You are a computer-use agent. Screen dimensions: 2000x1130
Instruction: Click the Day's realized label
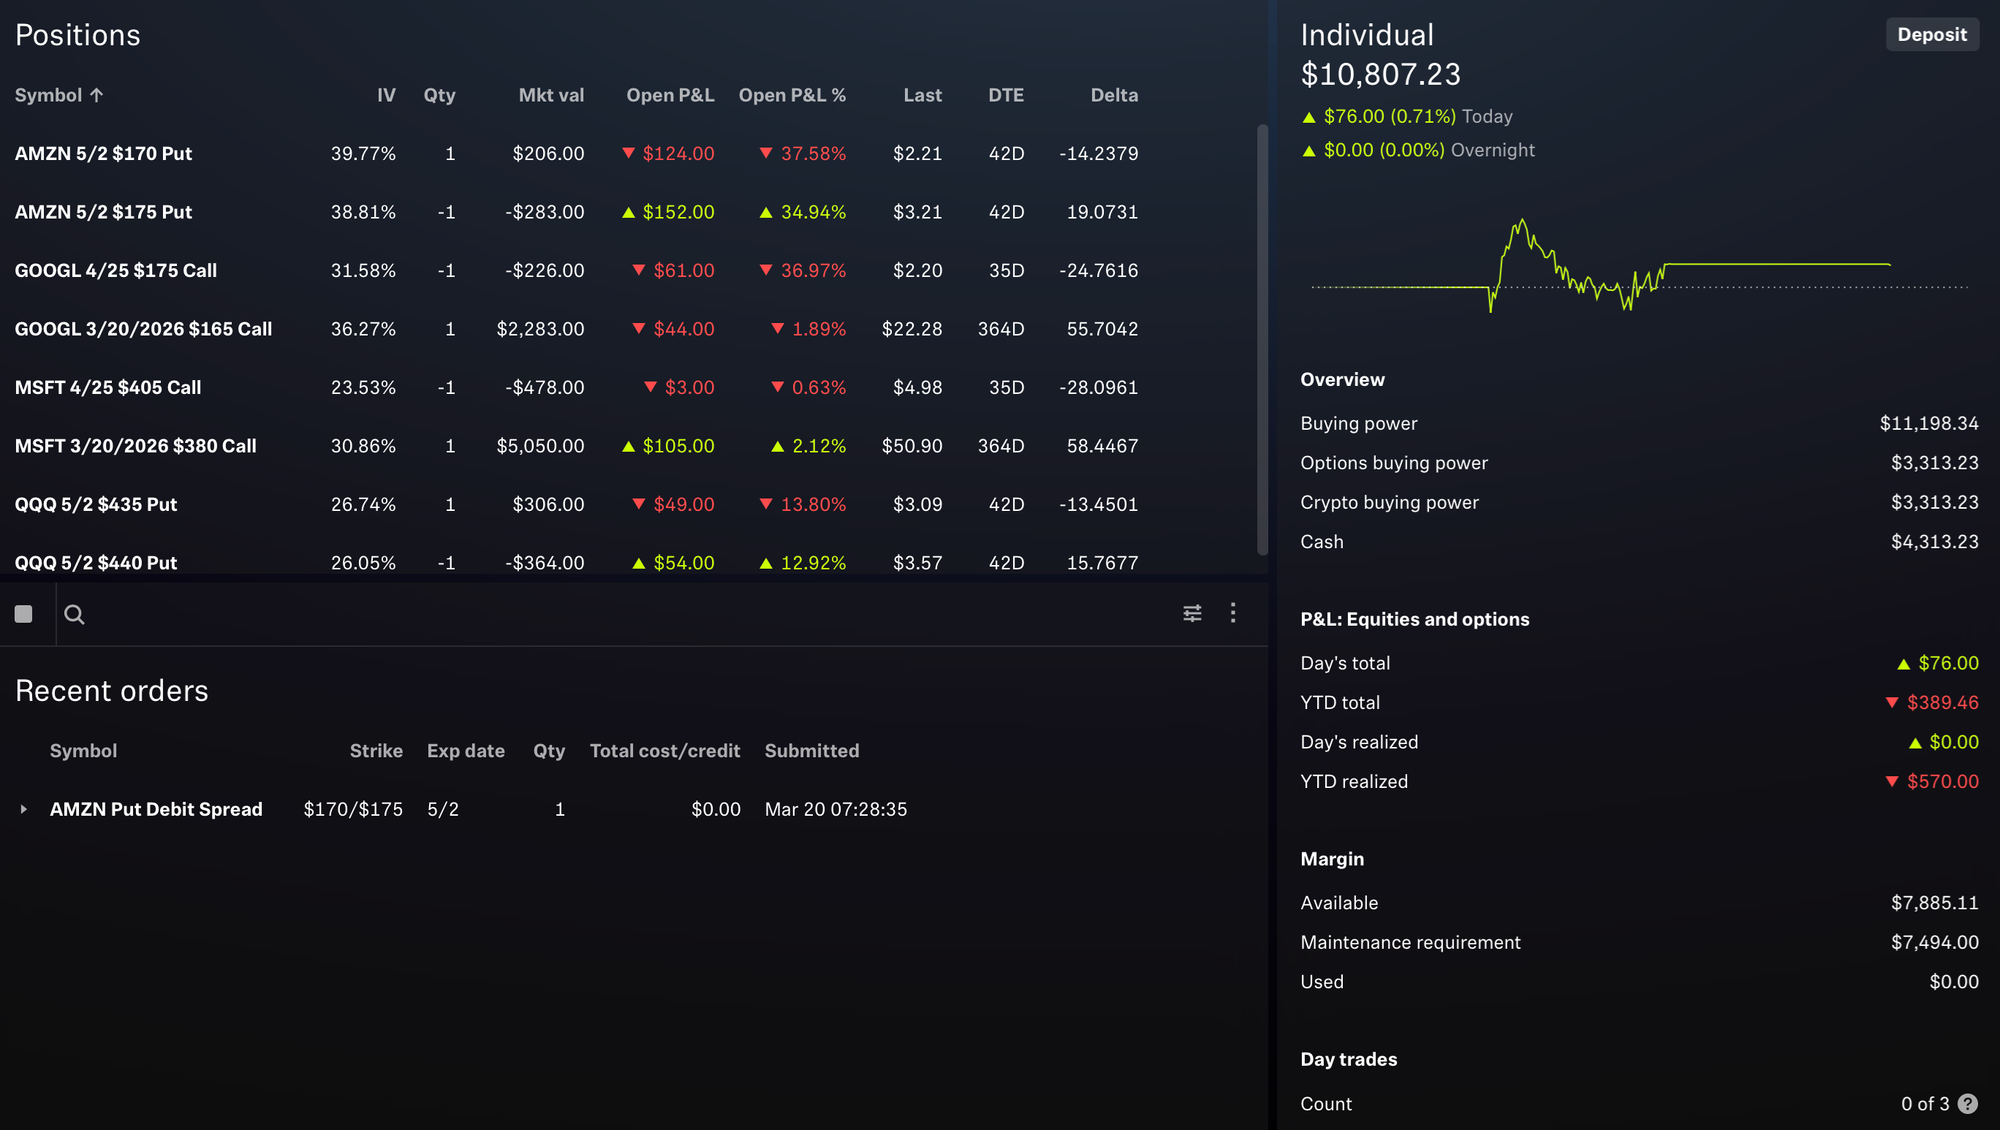(x=1359, y=742)
